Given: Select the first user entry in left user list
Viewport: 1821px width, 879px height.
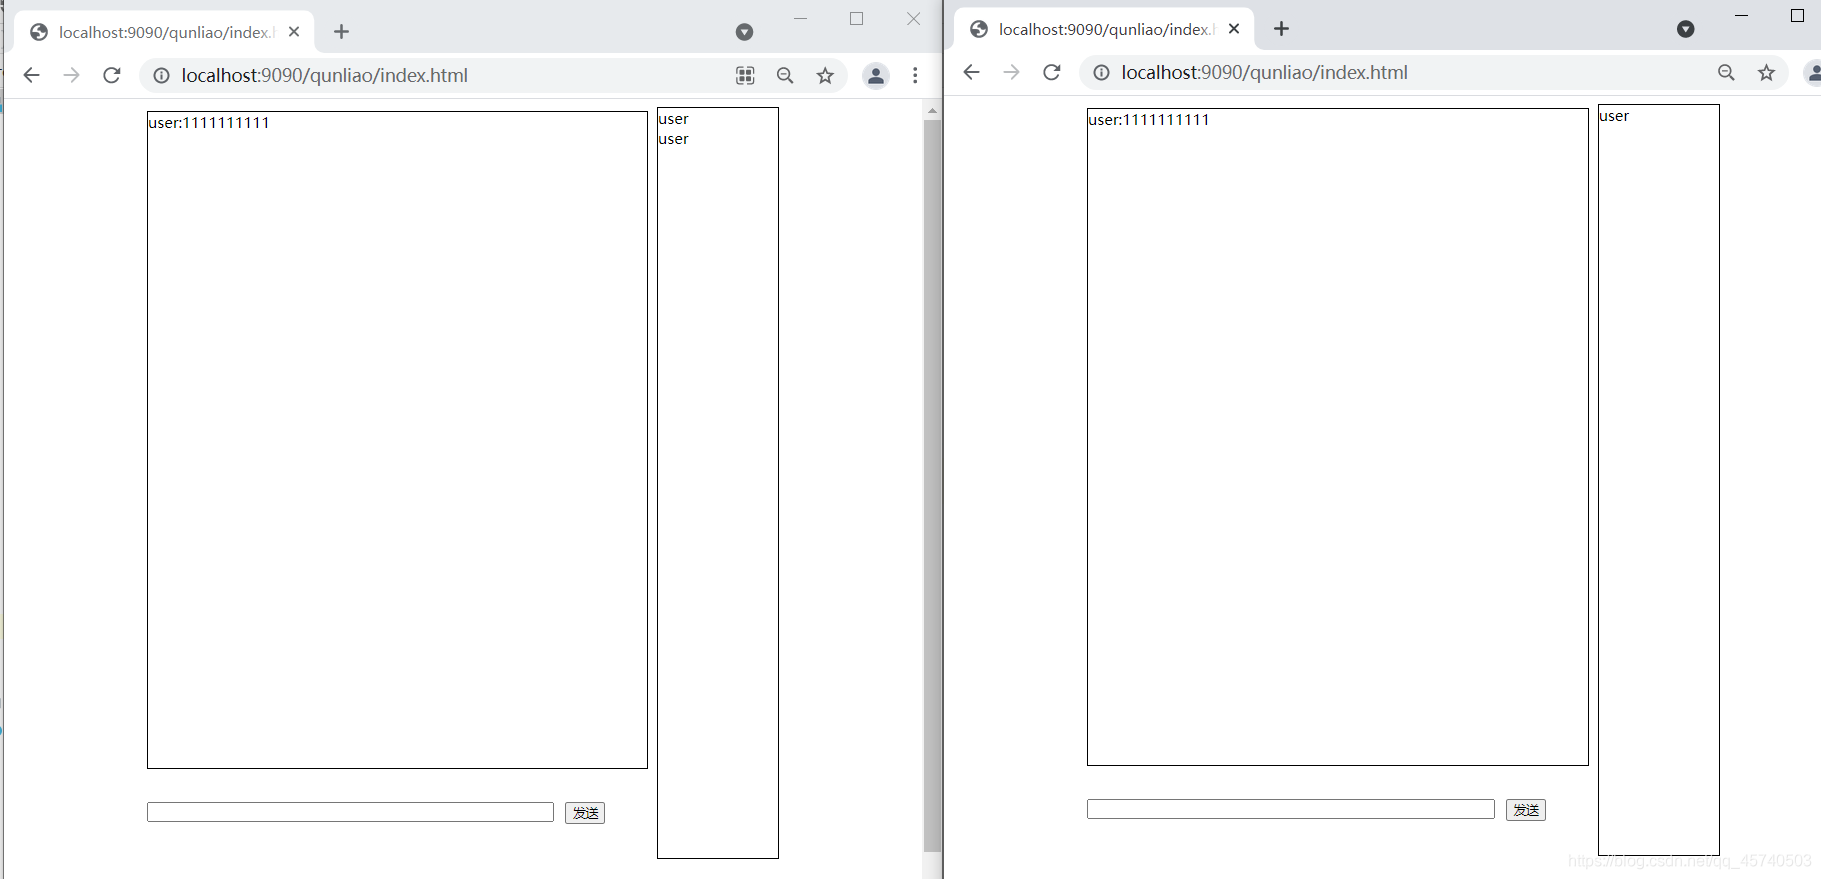Looking at the screenshot, I should pyautogui.click(x=673, y=119).
